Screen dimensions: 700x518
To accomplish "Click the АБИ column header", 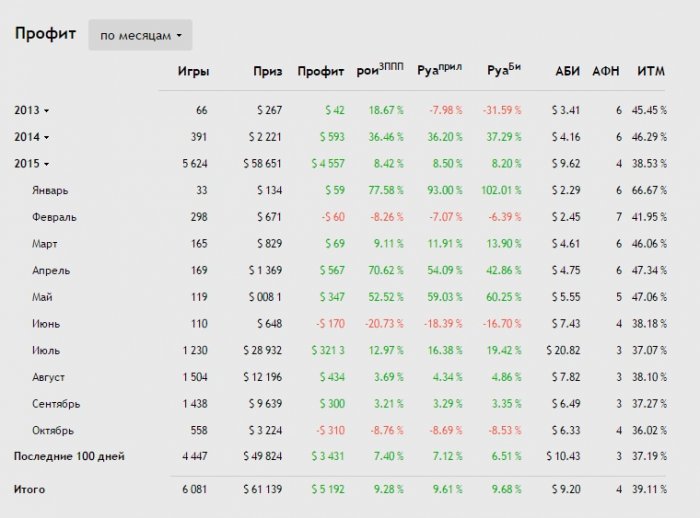I will tap(566, 71).
